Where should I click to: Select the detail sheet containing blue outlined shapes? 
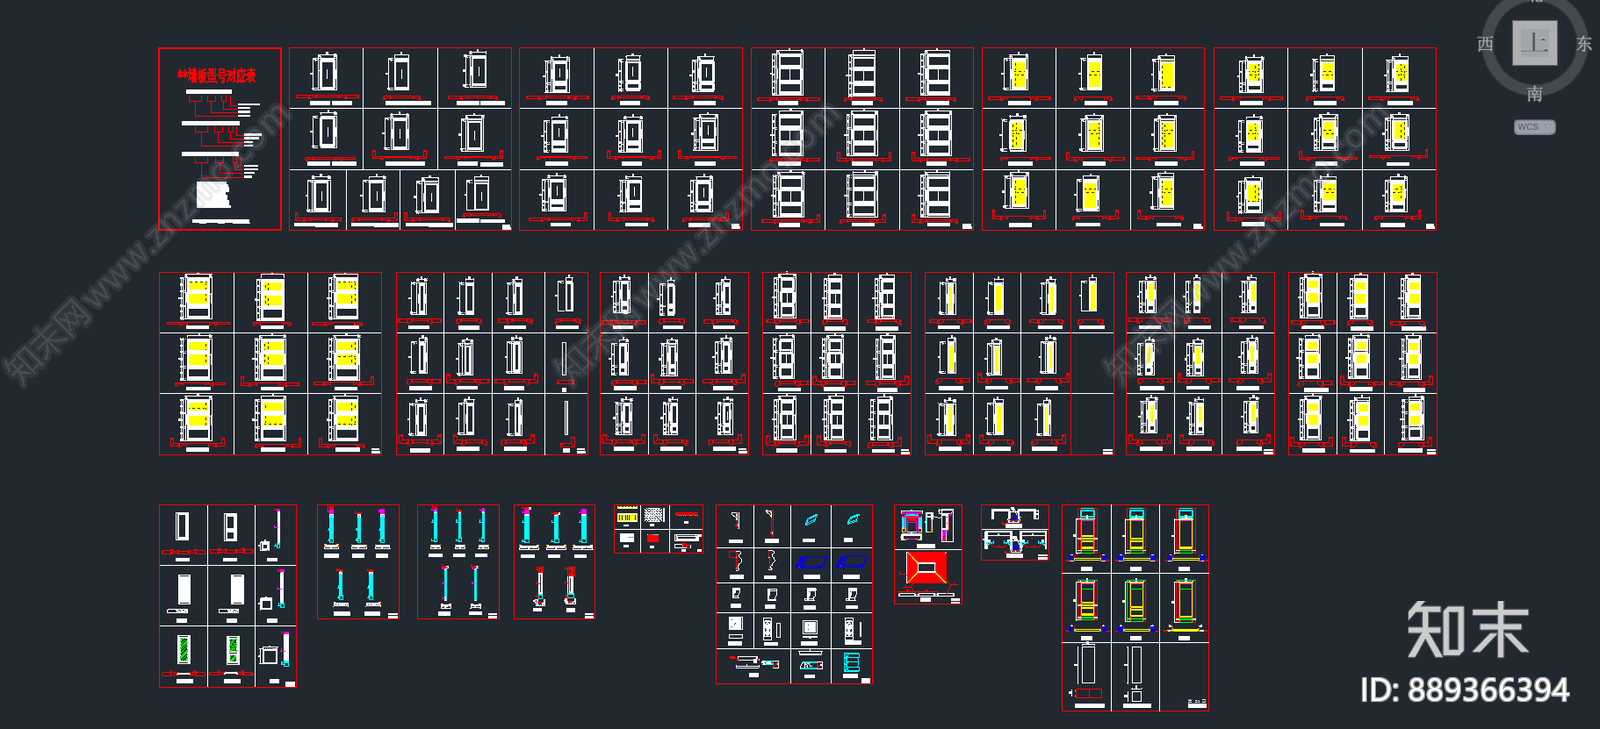pos(794,594)
